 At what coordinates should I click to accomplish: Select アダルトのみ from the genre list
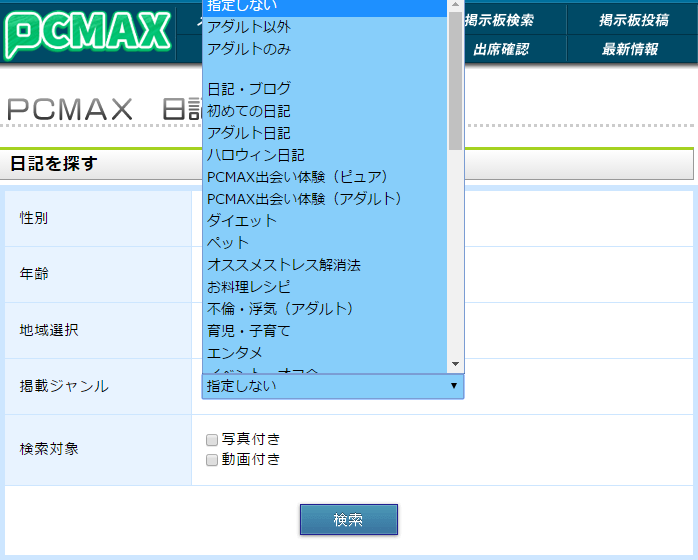click(x=325, y=49)
